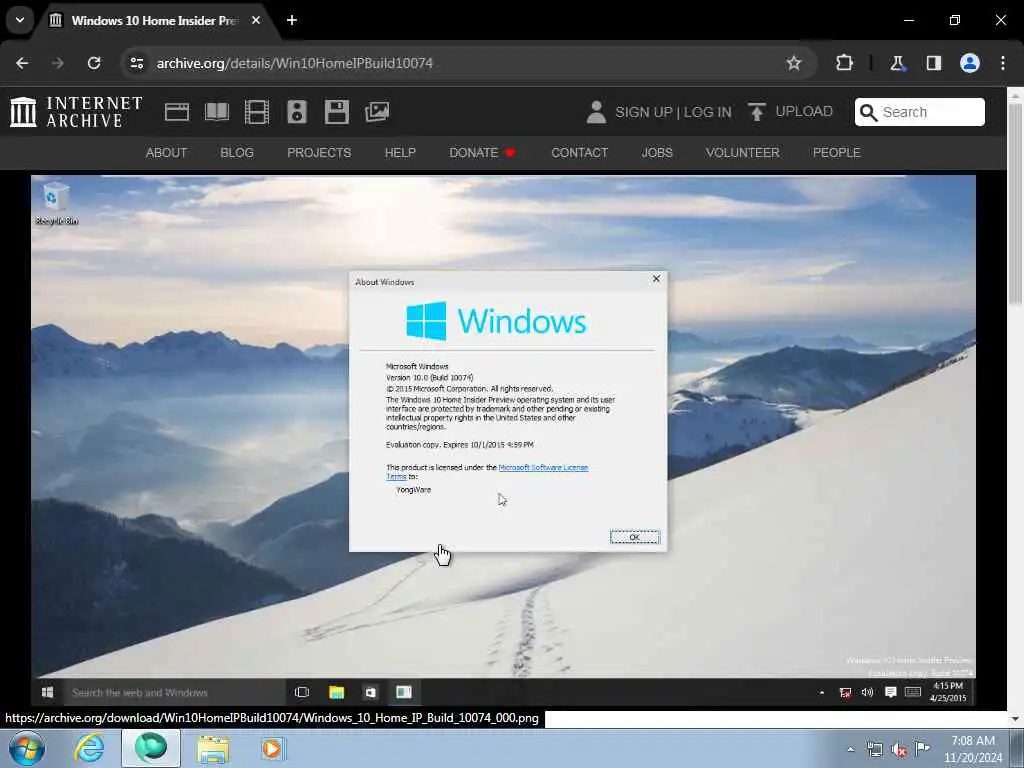Open the Wayback Machine web icon

click(177, 112)
